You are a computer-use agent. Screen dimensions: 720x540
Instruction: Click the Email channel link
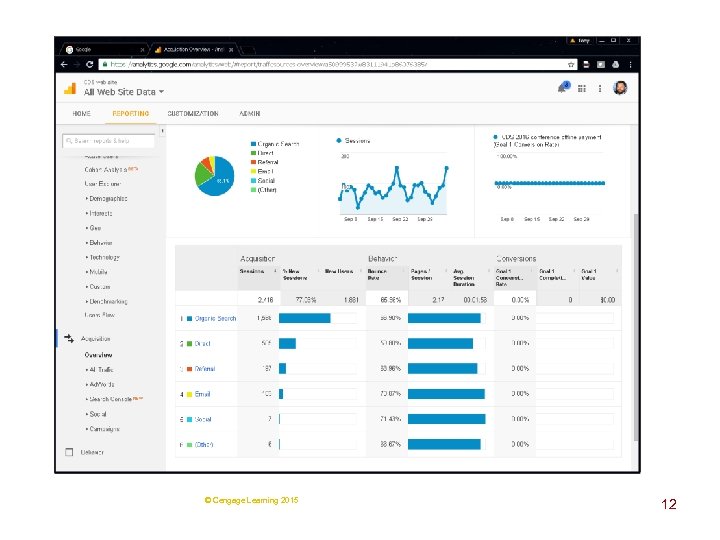(202, 394)
